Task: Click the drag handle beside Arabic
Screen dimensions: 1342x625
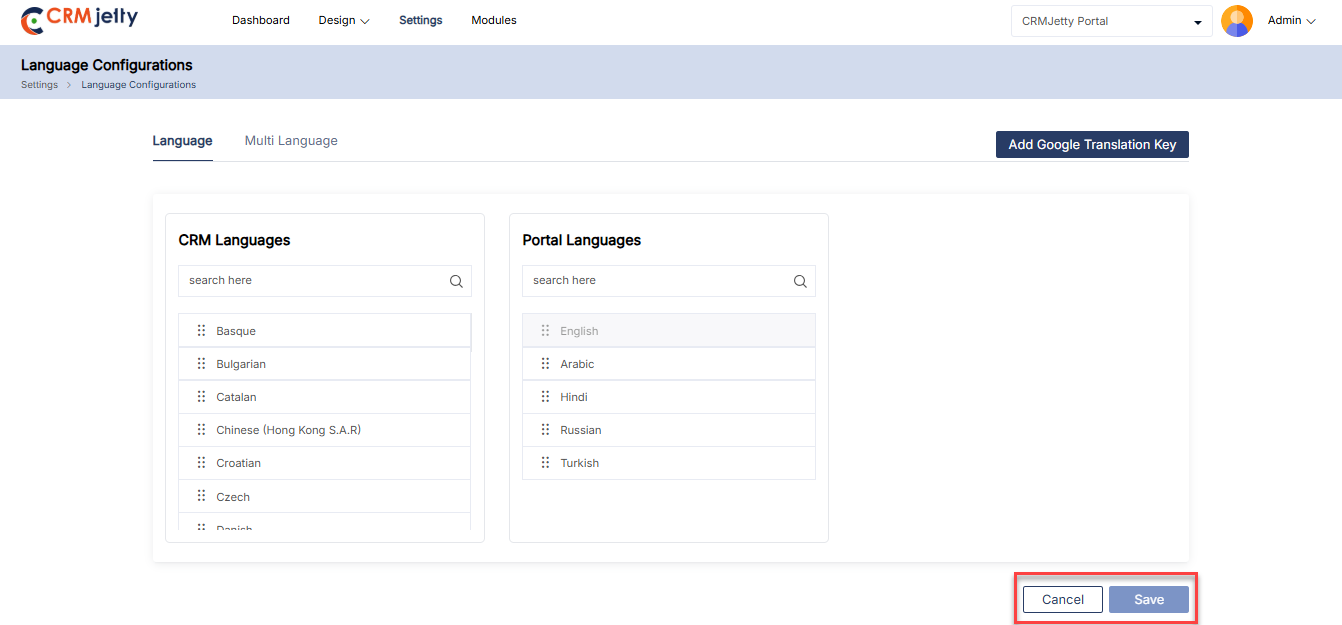Action: pos(545,364)
